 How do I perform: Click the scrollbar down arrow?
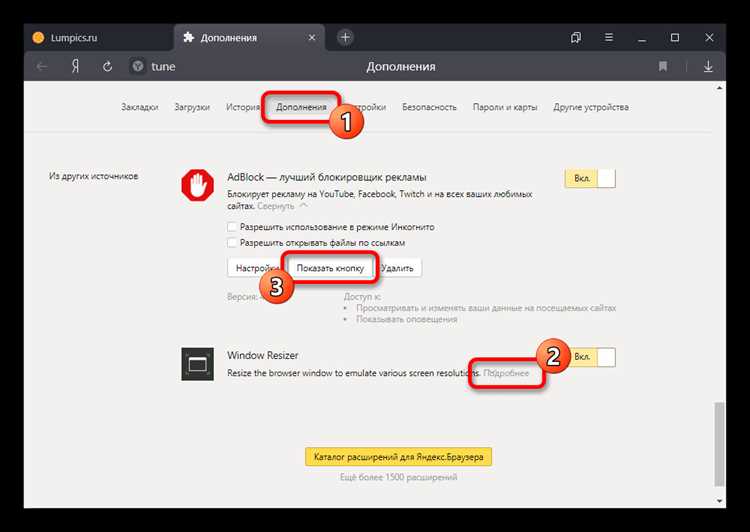(719, 501)
